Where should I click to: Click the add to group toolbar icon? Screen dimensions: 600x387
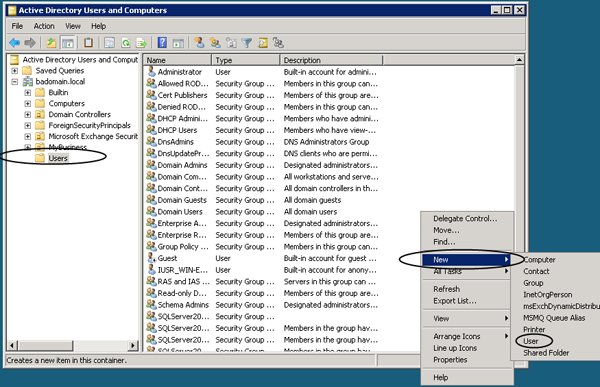click(278, 43)
